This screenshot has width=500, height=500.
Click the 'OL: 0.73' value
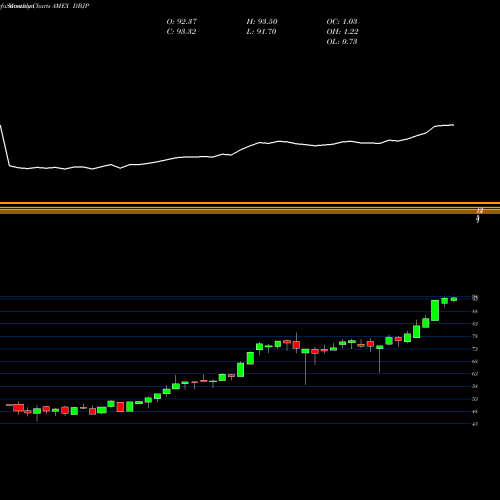click(x=342, y=42)
